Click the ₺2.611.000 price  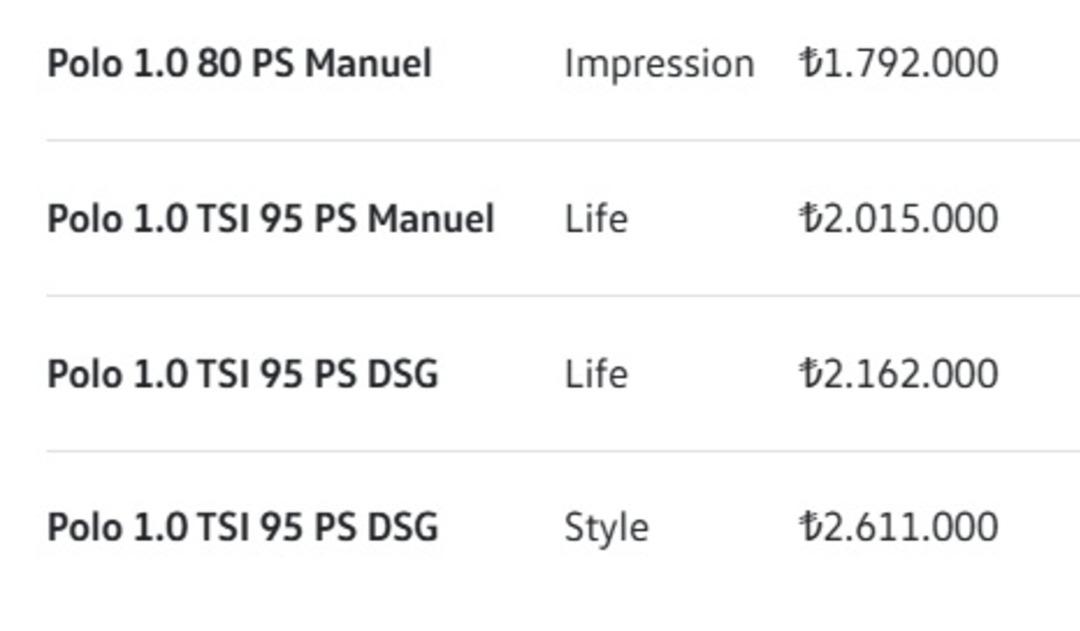pos(899,527)
